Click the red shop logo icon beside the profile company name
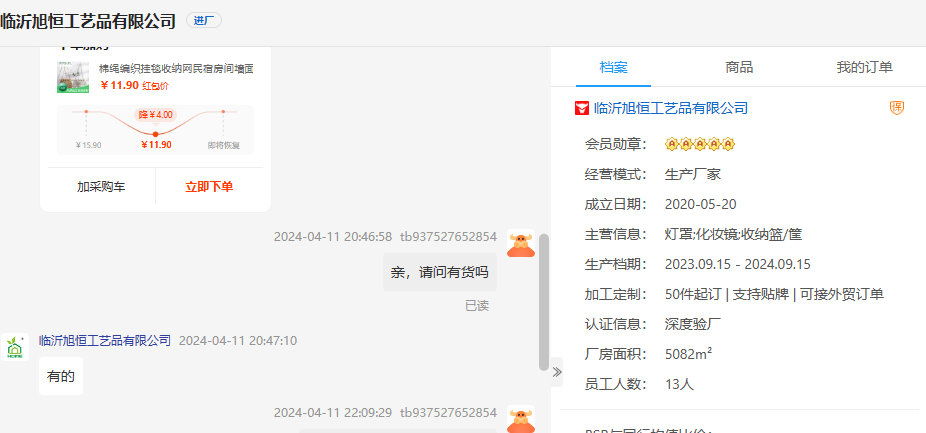Viewport: 926px width, 433px height. click(582, 108)
